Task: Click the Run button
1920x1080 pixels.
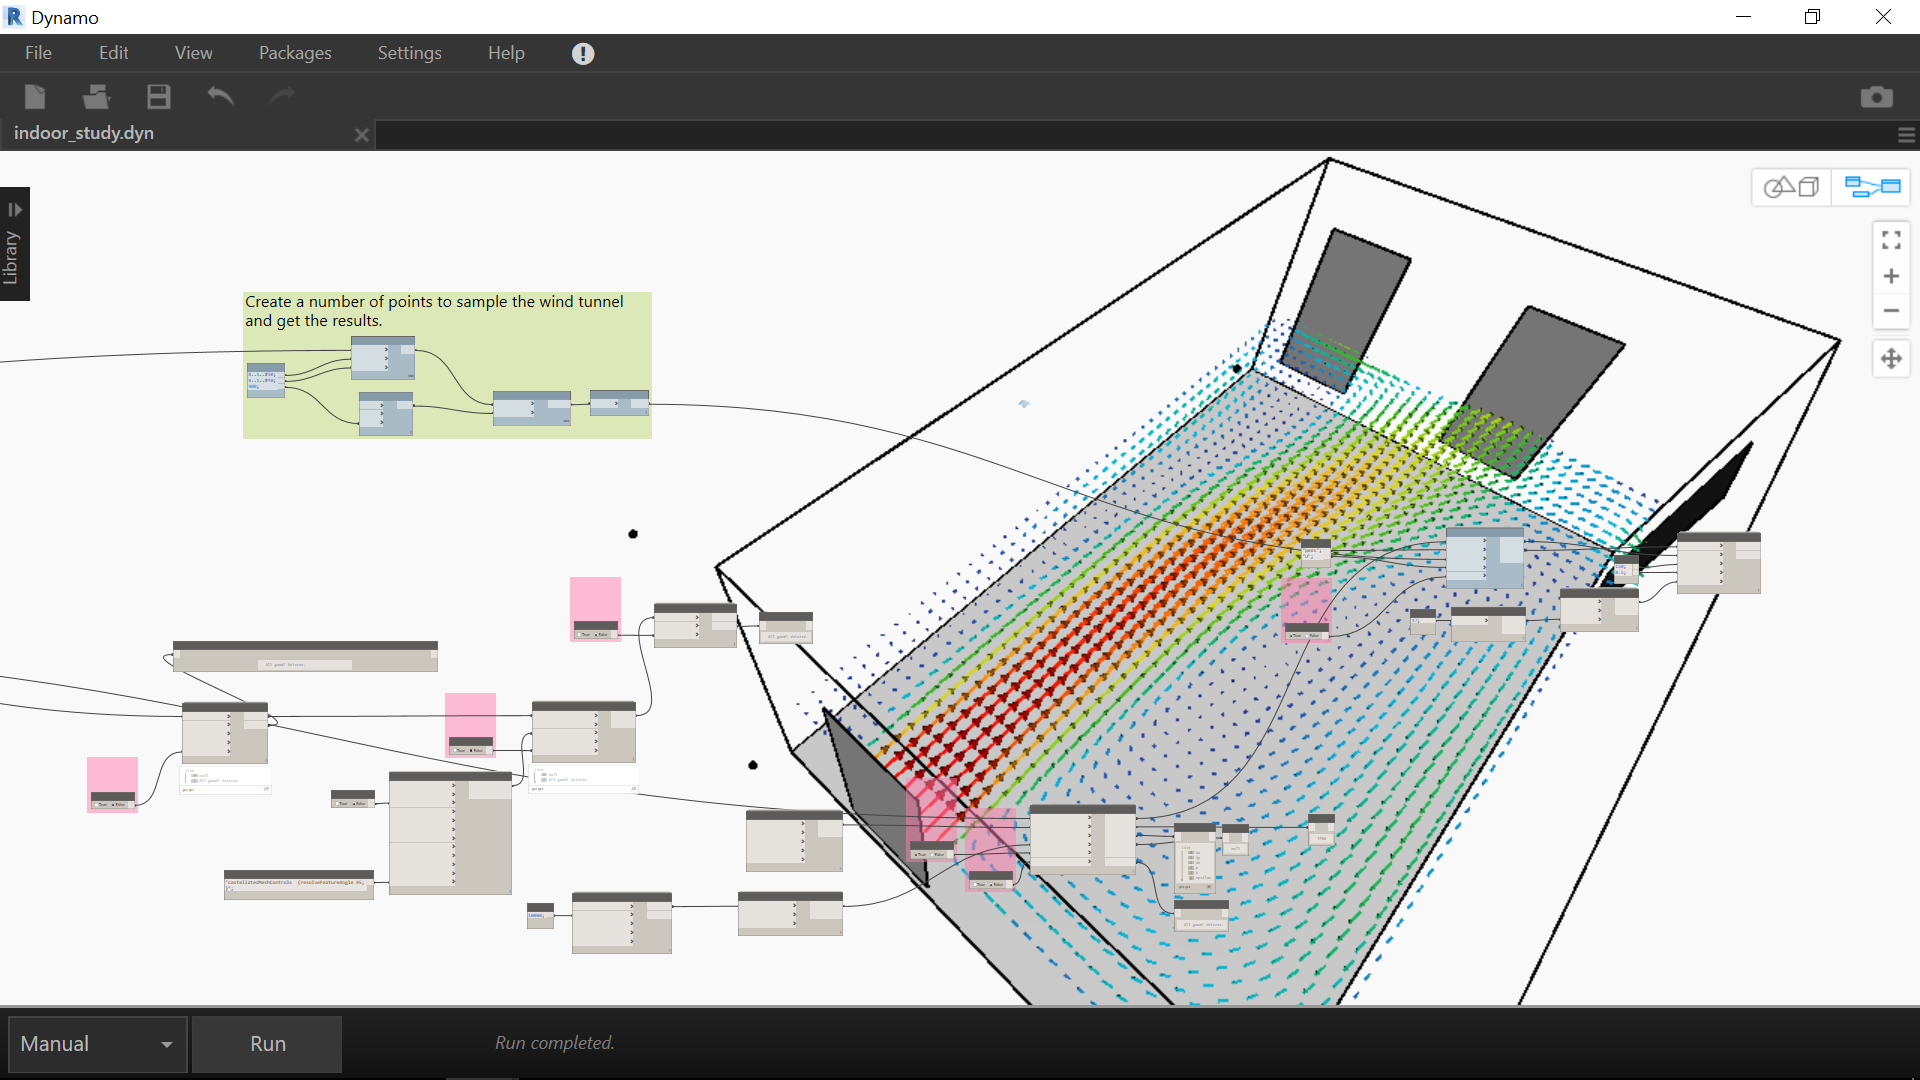Action: coord(267,1044)
